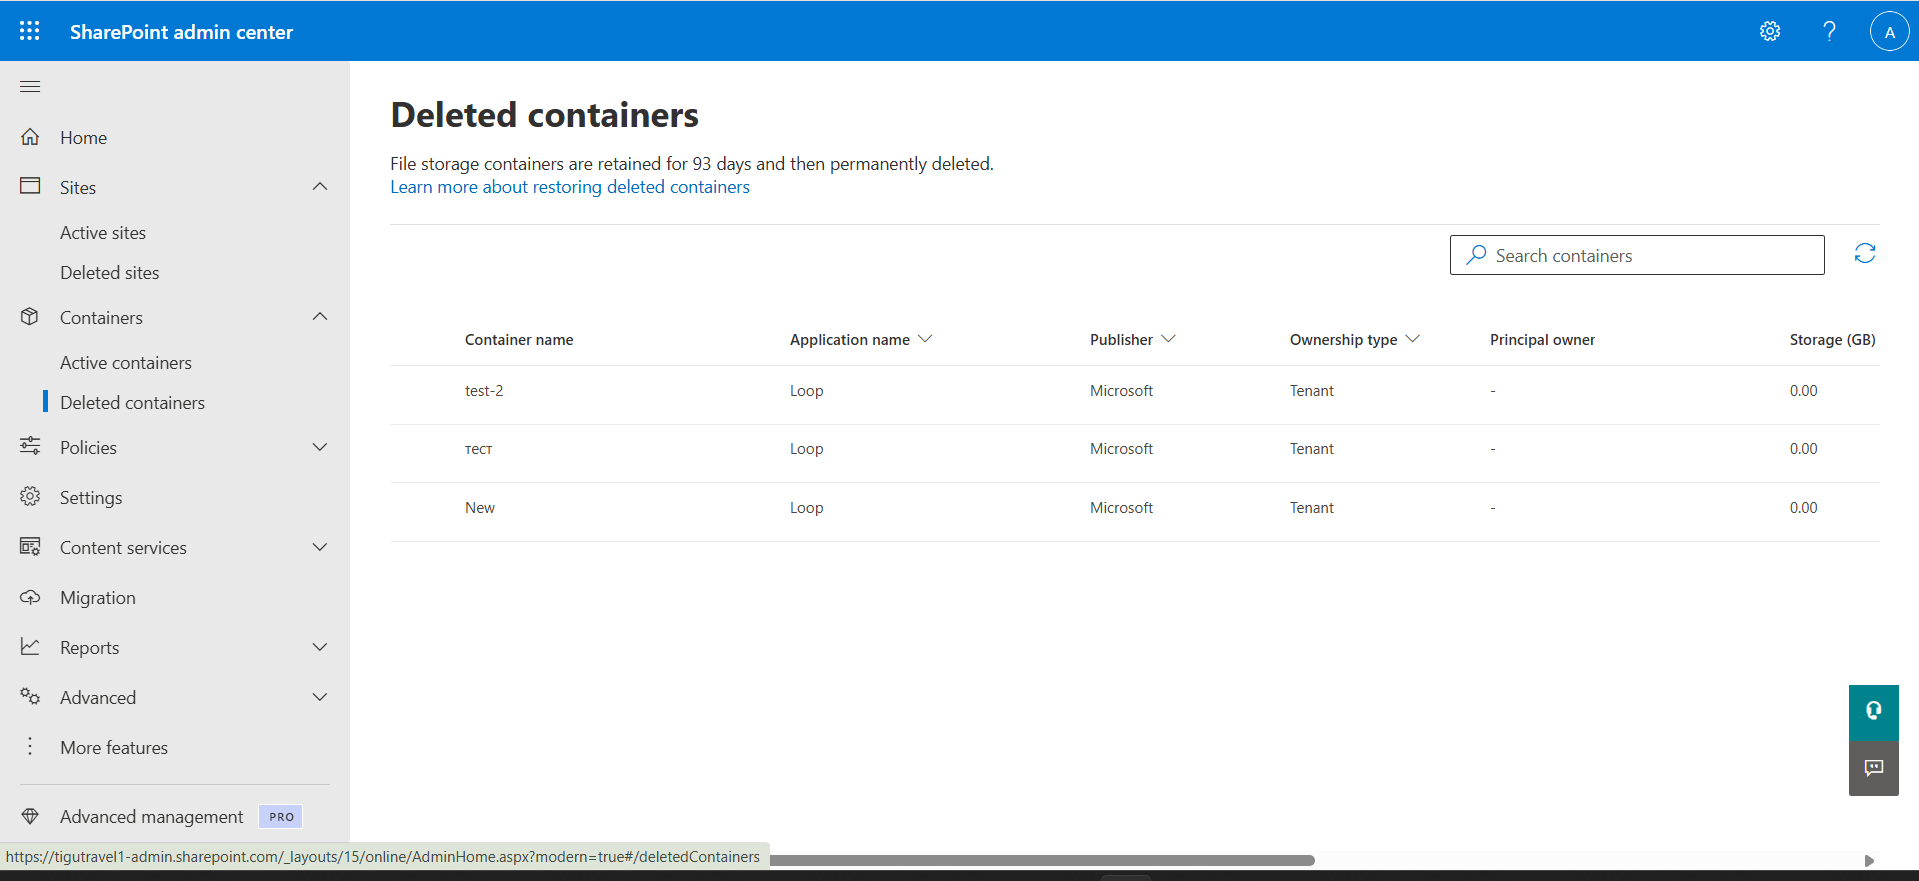Open the app launcher waffle icon

[30, 31]
